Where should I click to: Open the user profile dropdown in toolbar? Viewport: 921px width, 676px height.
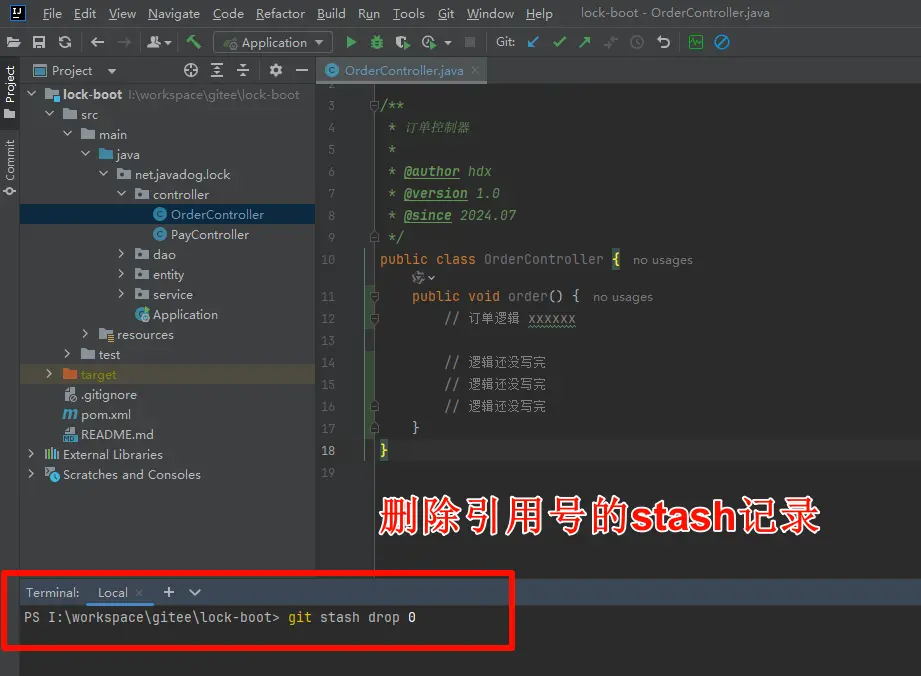pyautogui.click(x=159, y=42)
